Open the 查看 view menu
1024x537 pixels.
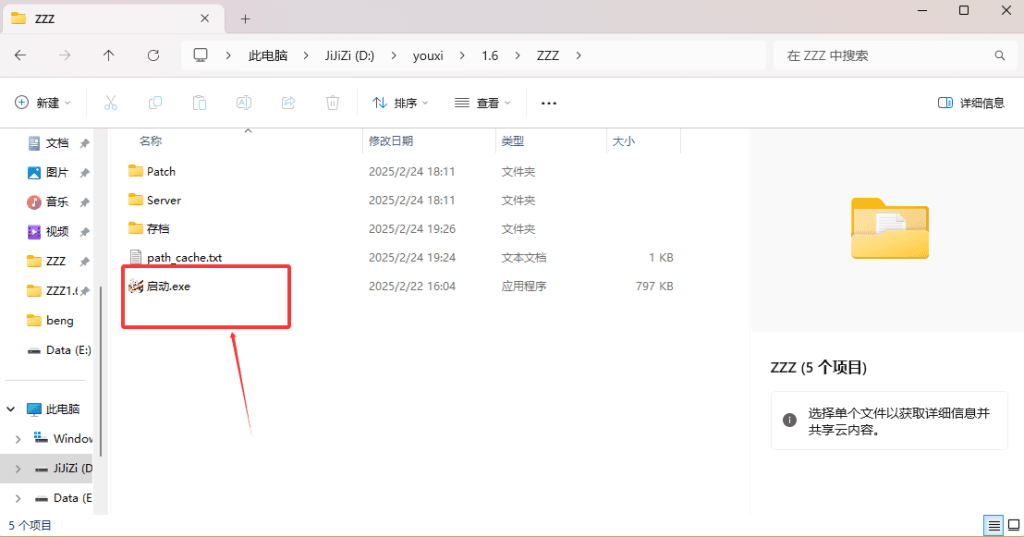pyautogui.click(x=482, y=103)
